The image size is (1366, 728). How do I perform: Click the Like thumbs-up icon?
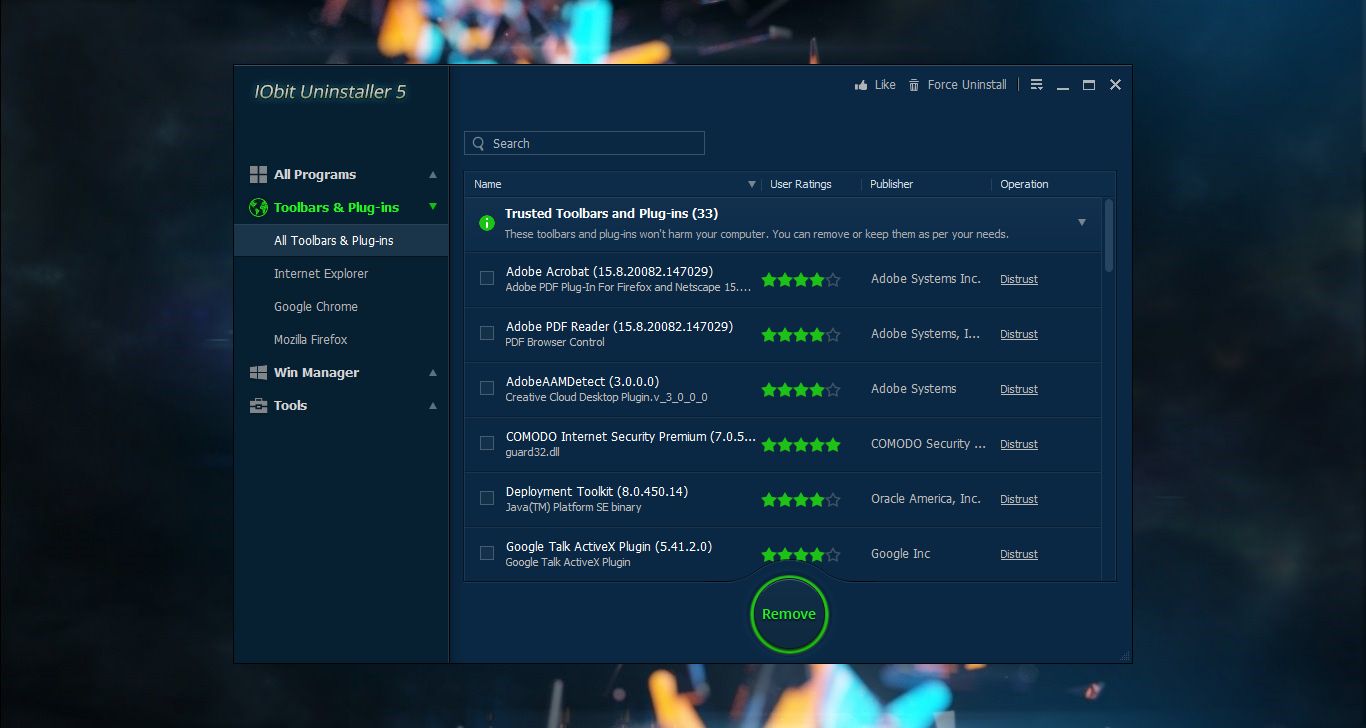(861, 85)
